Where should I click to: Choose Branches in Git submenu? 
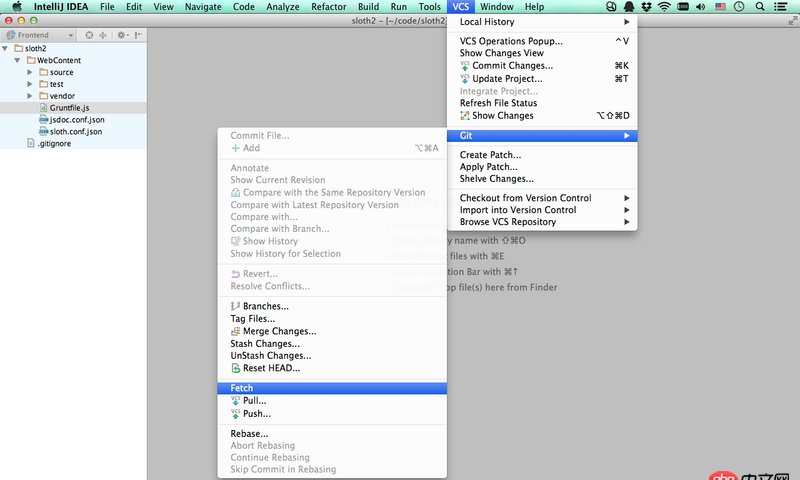tap(332, 306)
